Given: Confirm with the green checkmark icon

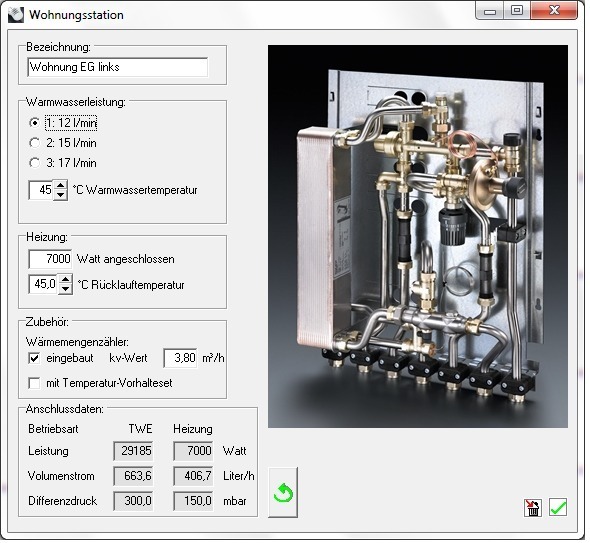Looking at the screenshot, I should click(558, 507).
